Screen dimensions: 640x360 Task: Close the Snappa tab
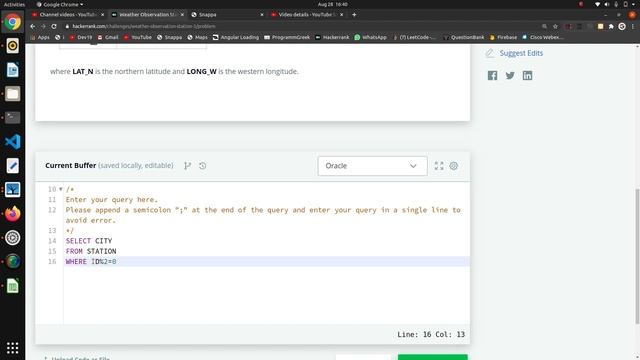pos(262,15)
